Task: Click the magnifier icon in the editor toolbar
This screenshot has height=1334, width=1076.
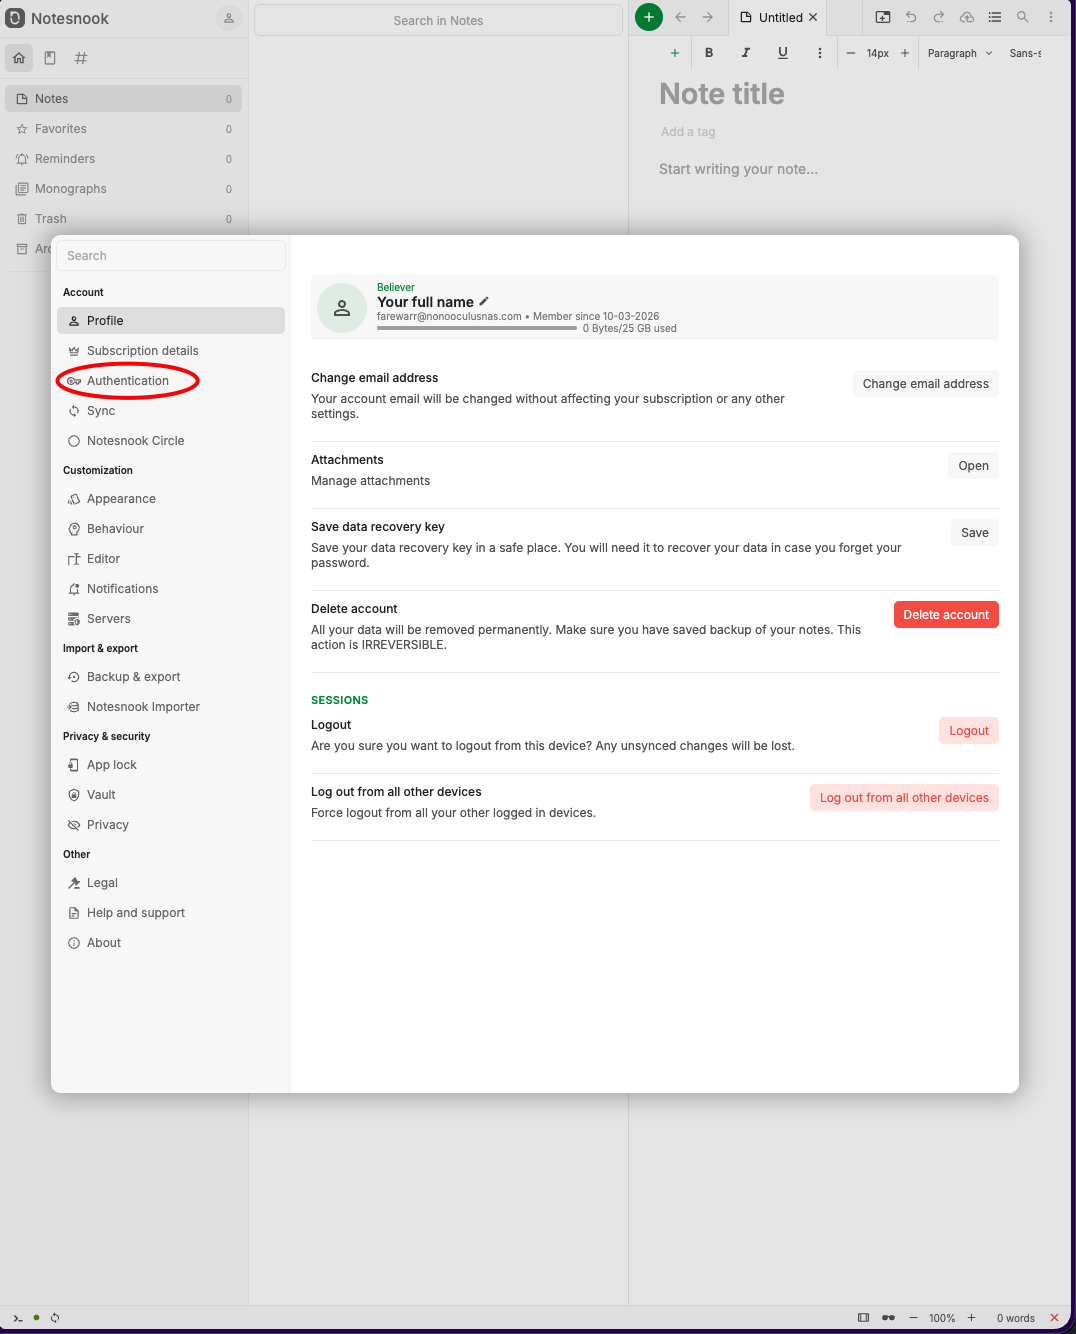Action: pyautogui.click(x=1023, y=17)
